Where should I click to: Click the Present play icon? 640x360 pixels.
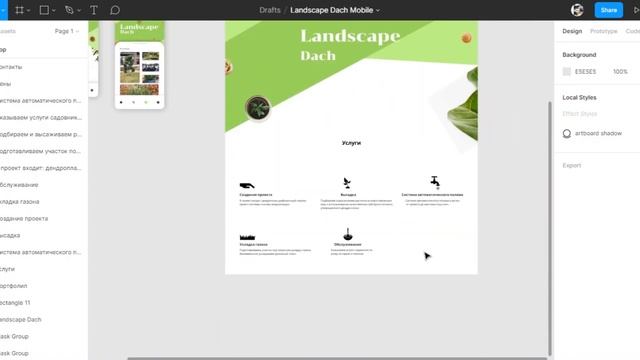636,10
